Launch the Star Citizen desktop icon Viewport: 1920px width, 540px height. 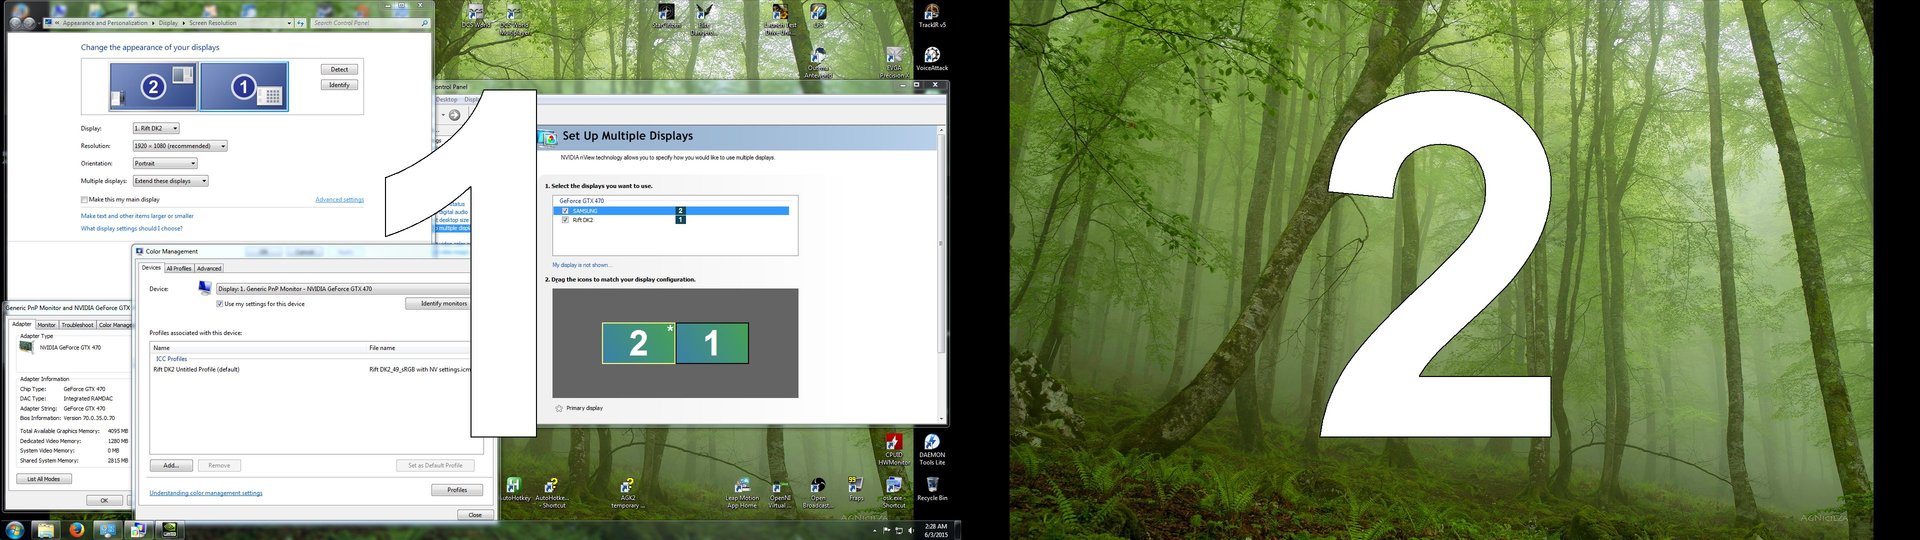664,17
